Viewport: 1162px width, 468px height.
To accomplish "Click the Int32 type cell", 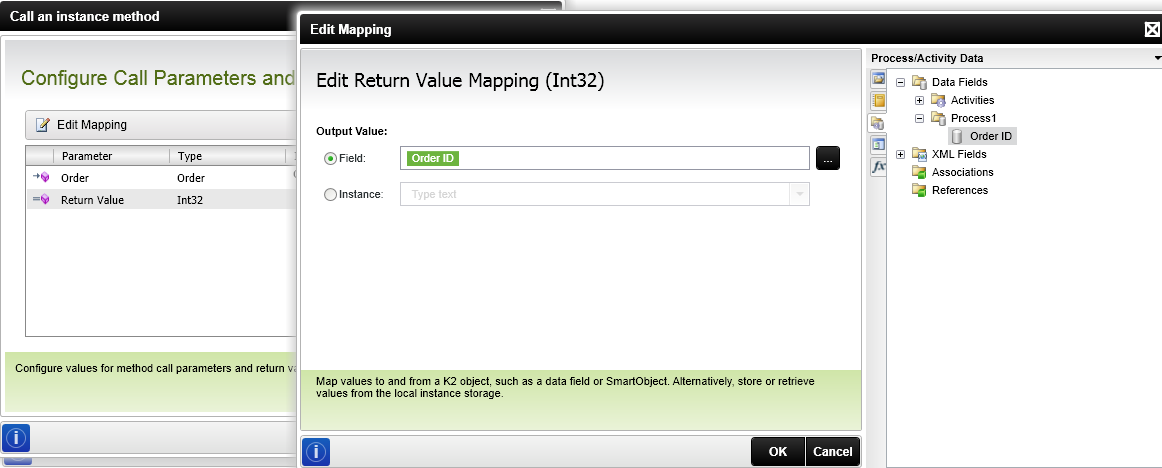I will click(x=190, y=200).
